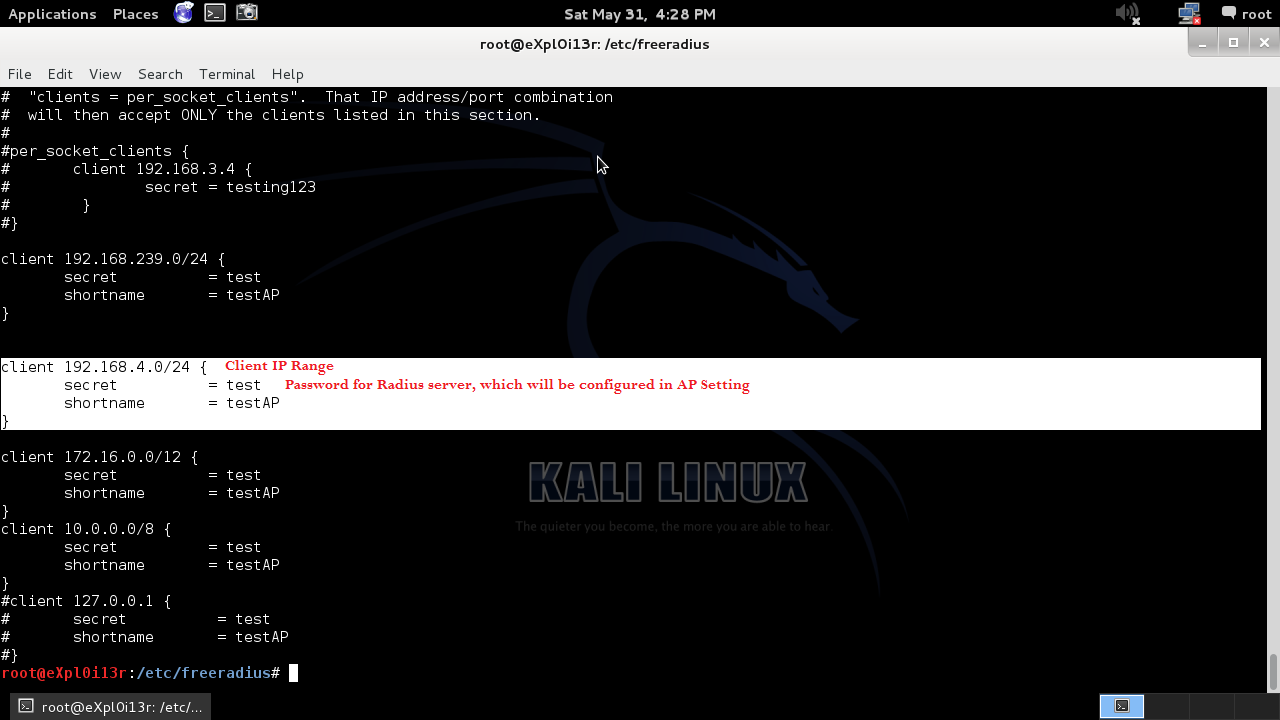Unmute sound via the volume icon
This screenshot has height=720, width=1280.
(x=1127, y=13)
